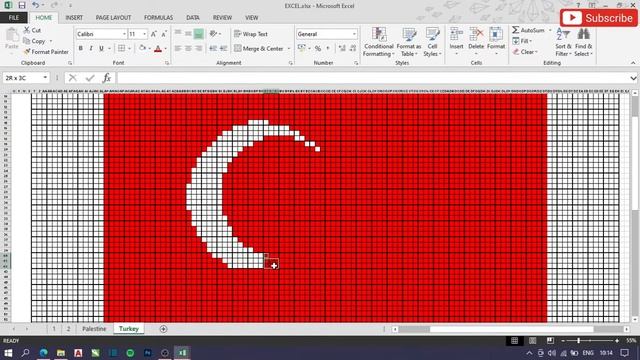Image resolution: width=640 pixels, height=360 pixels.
Task: Click the Align Left icon
Action: pyautogui.click(x=178, y=49)
